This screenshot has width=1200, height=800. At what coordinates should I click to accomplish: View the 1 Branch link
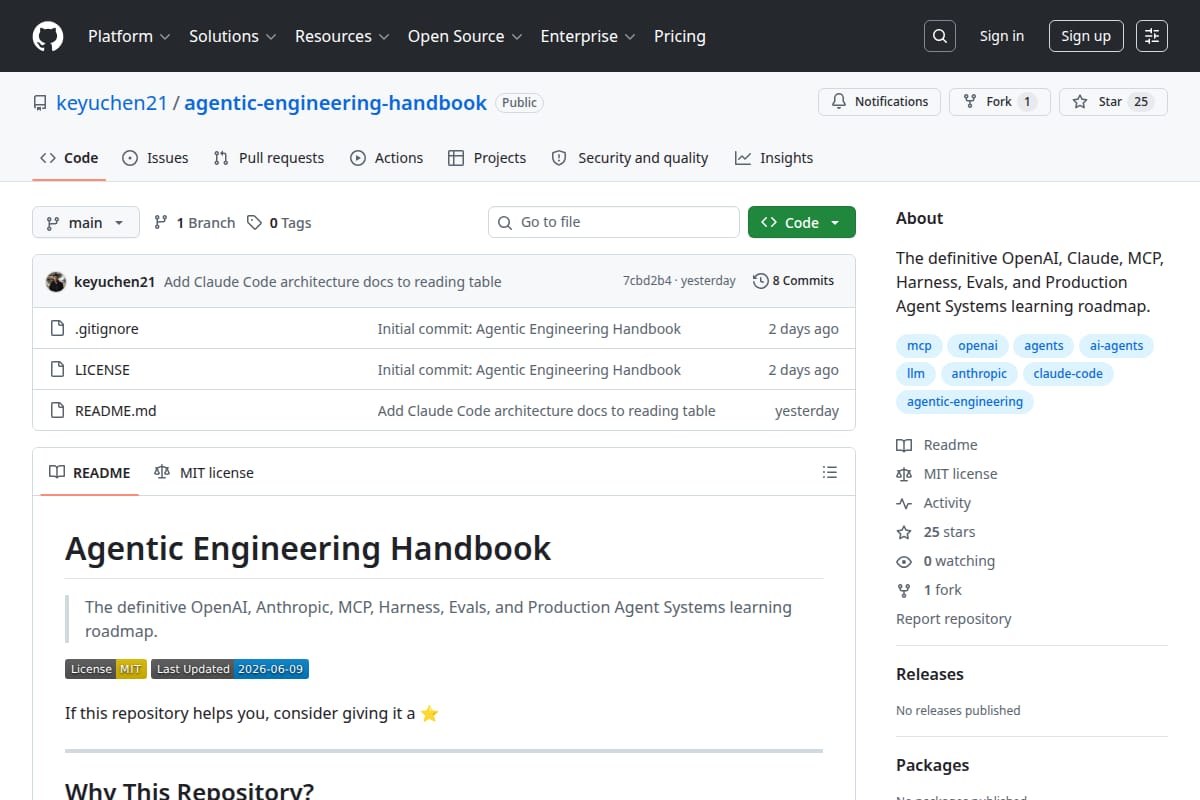point(194,223)
